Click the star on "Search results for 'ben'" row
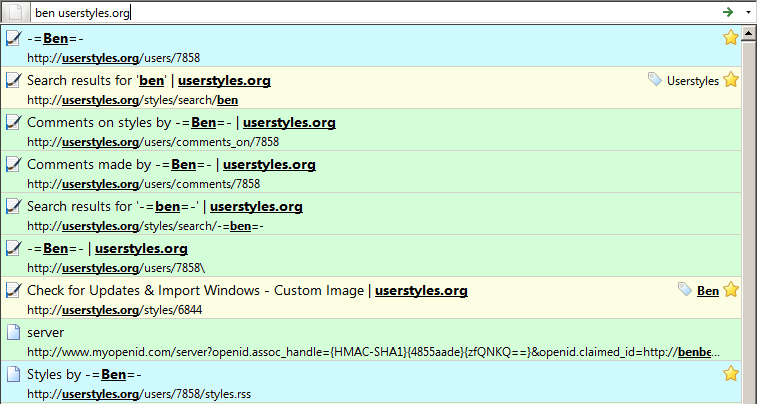 coord(731,79)
